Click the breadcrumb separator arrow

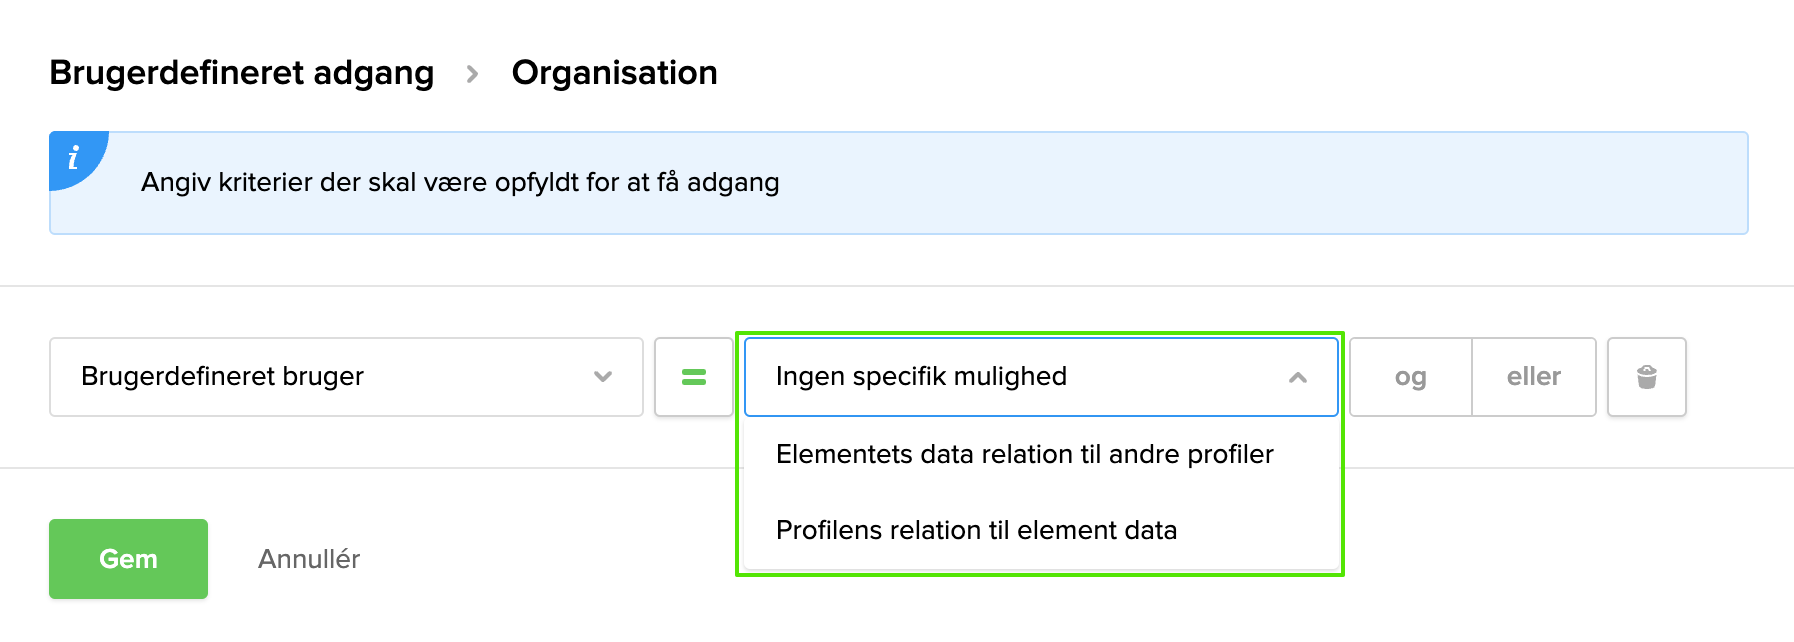point(473,74)
